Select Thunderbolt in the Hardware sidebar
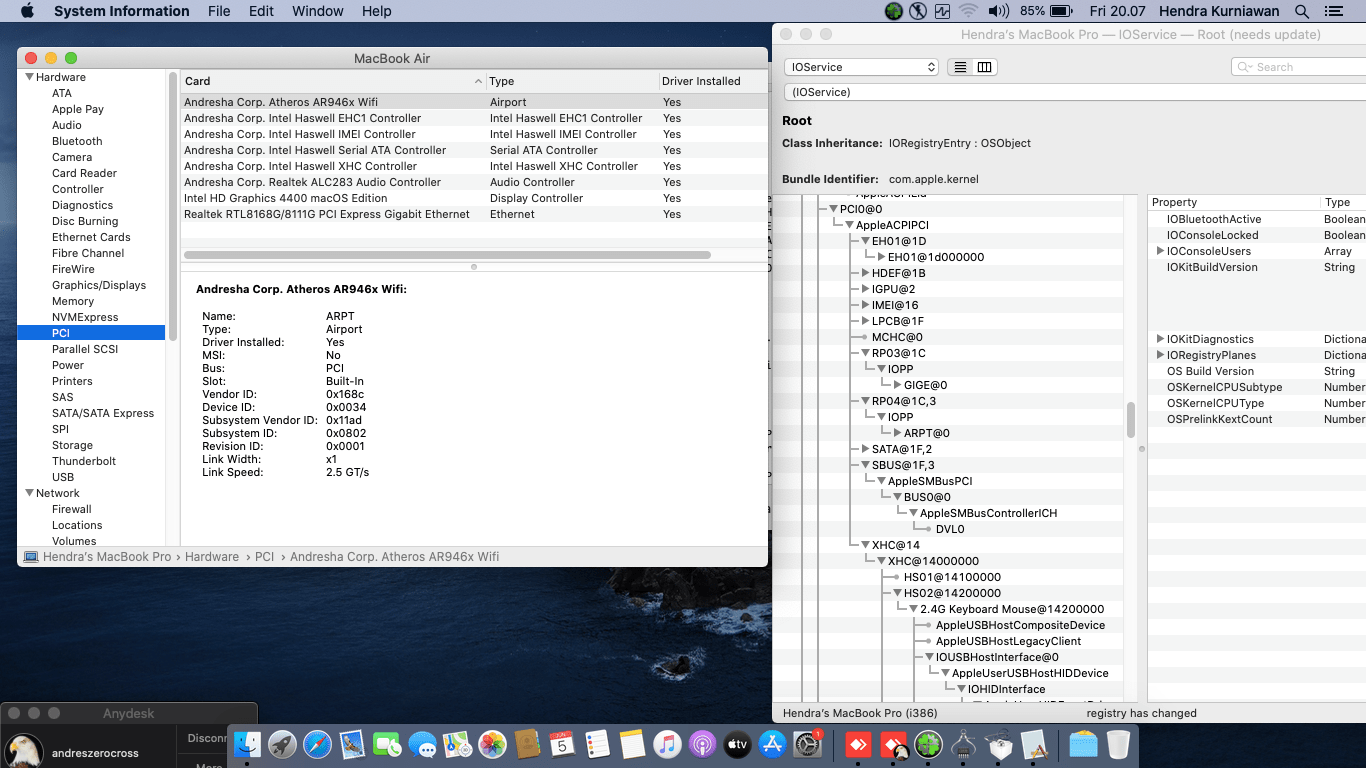Viewport: 1366px width, 768px height. (x=84, y=461)
